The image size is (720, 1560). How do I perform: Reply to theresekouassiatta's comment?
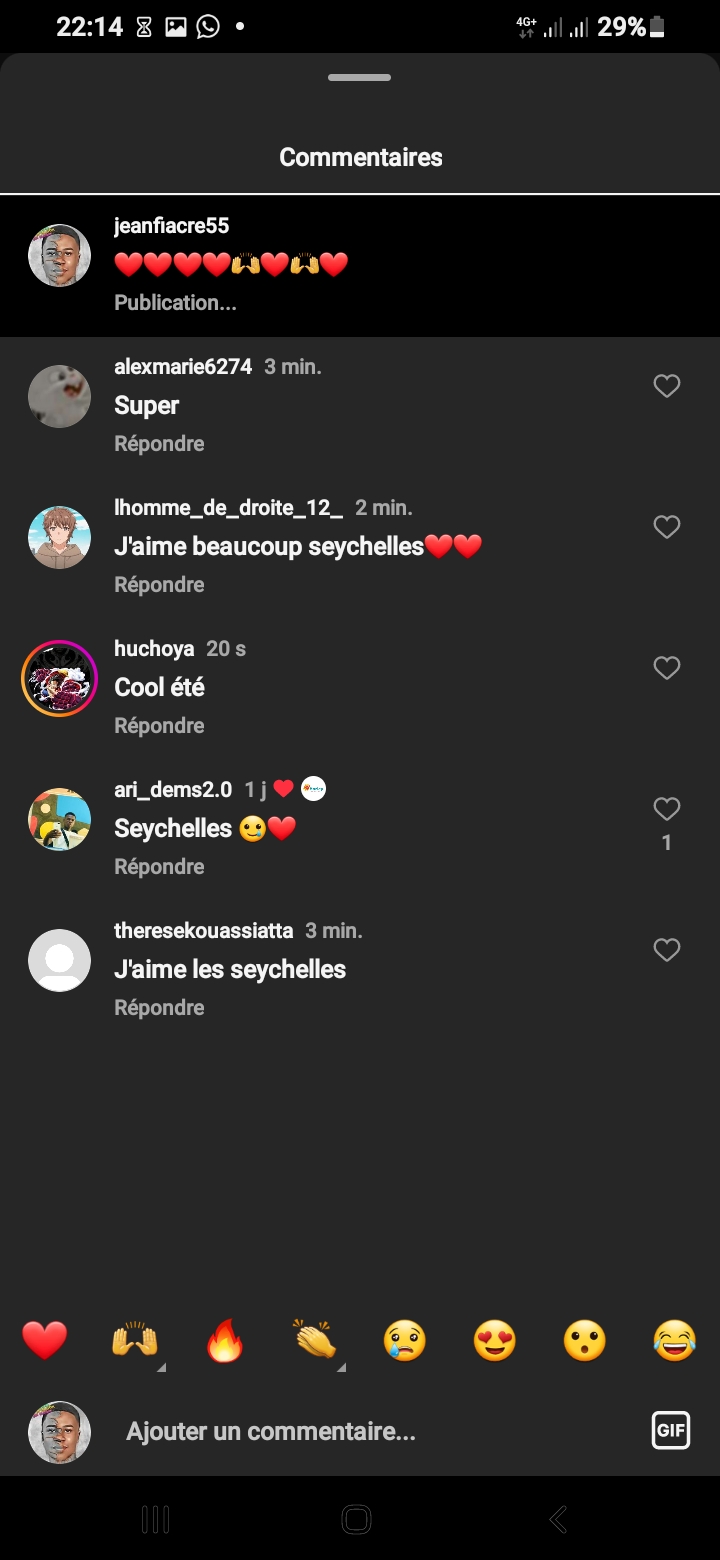[159, 1008]
